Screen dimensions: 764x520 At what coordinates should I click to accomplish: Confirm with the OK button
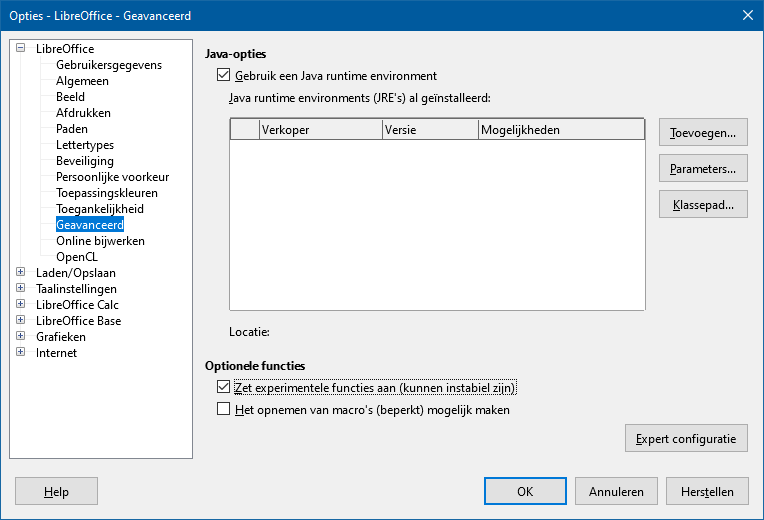click(x=525, y=491)
